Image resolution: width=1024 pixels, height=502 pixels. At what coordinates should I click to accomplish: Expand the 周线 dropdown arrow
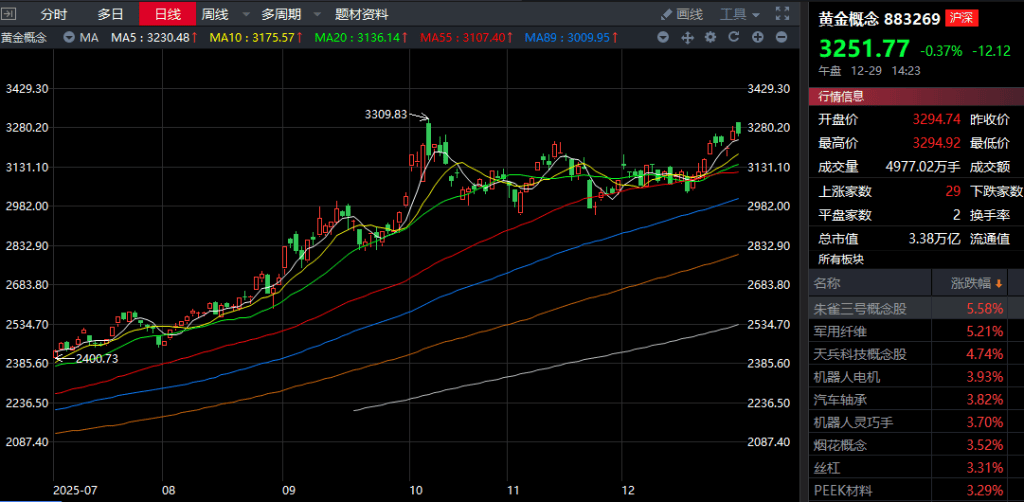(244, 15)
